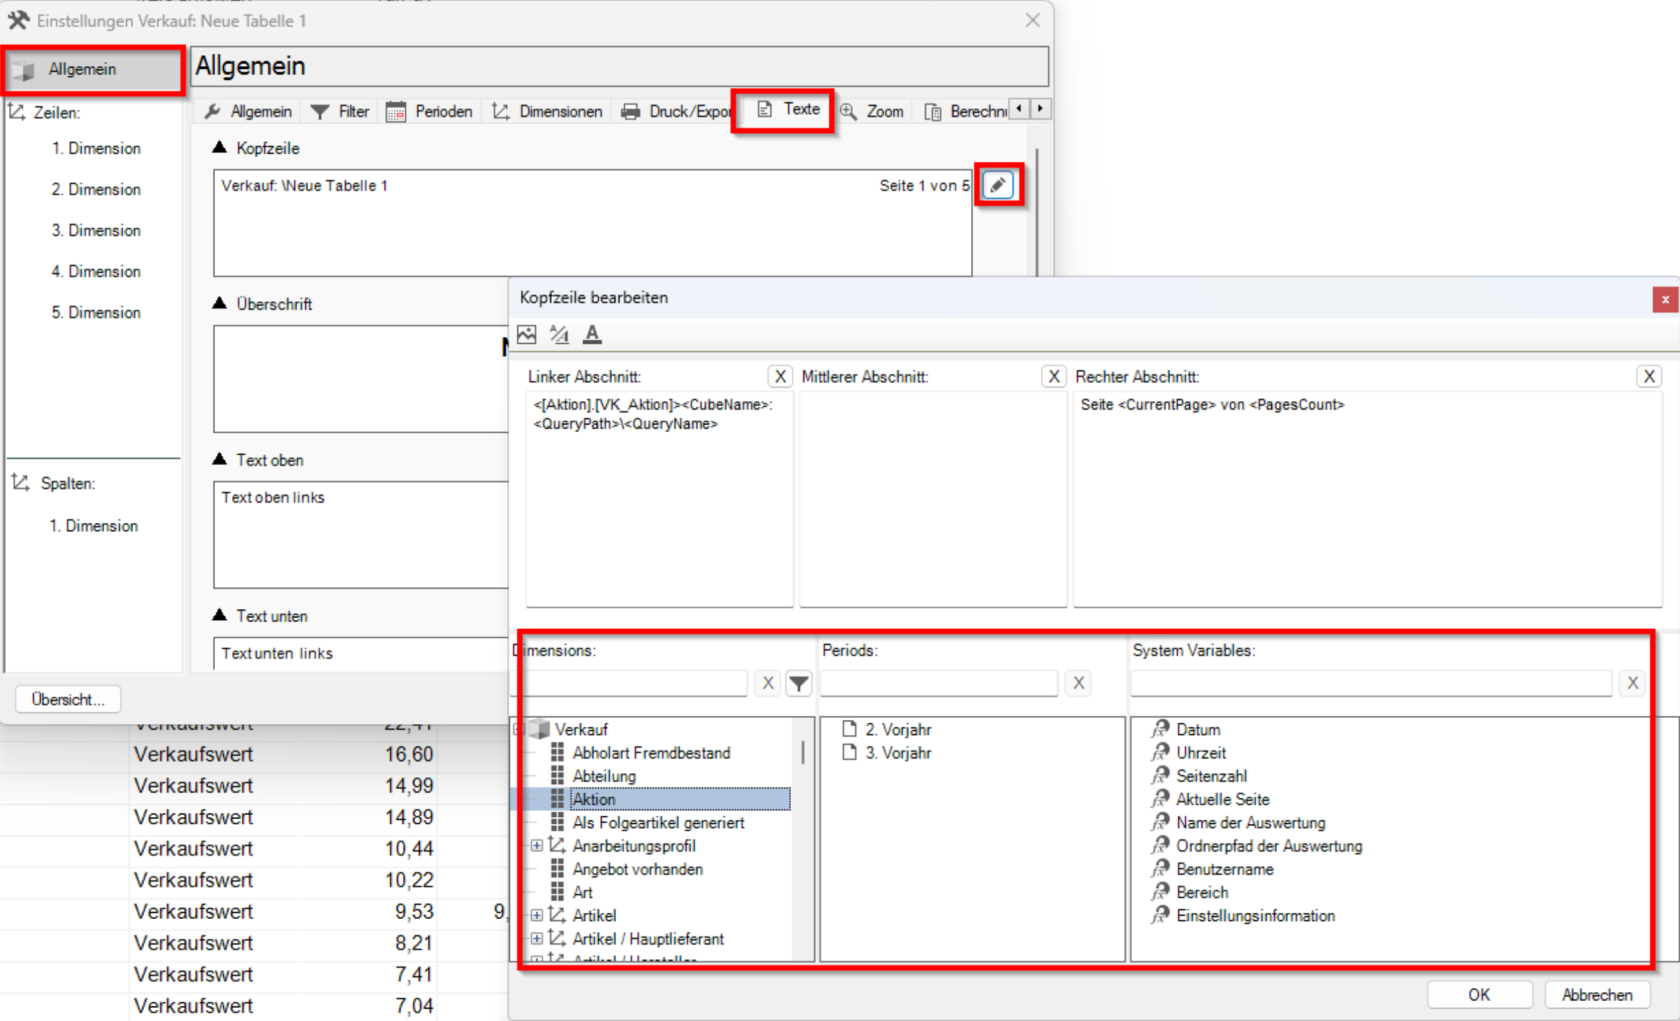Select 1. Dimension under Zeilen

point(96,148)
